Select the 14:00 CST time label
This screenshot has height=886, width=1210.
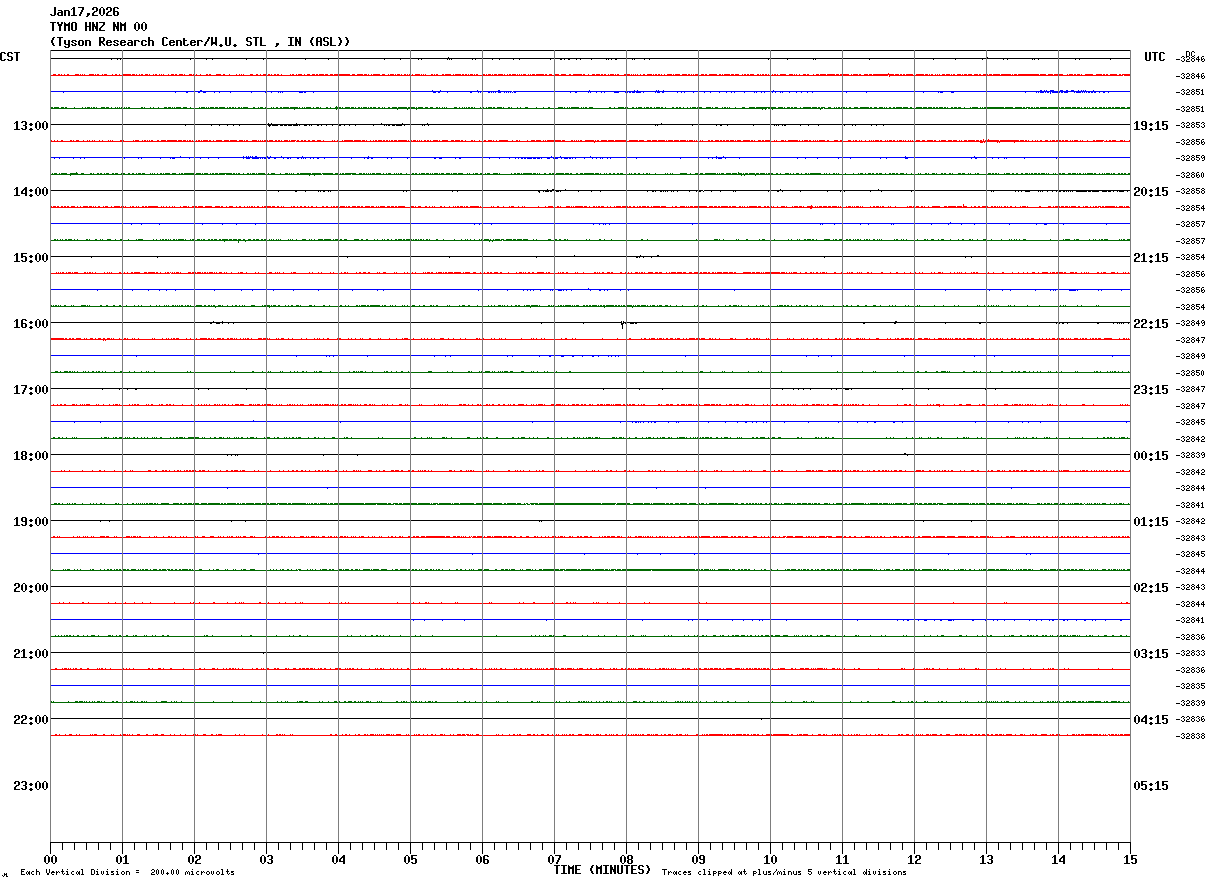(31, 192)
